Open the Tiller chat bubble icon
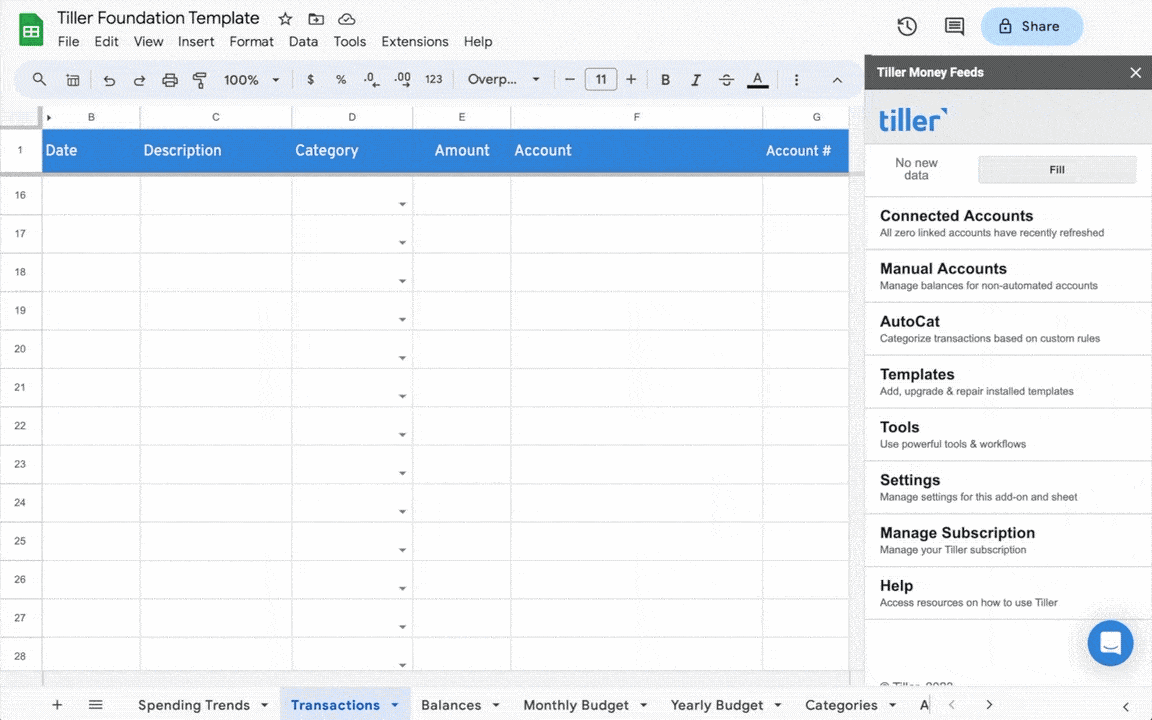 [1110, 643]
